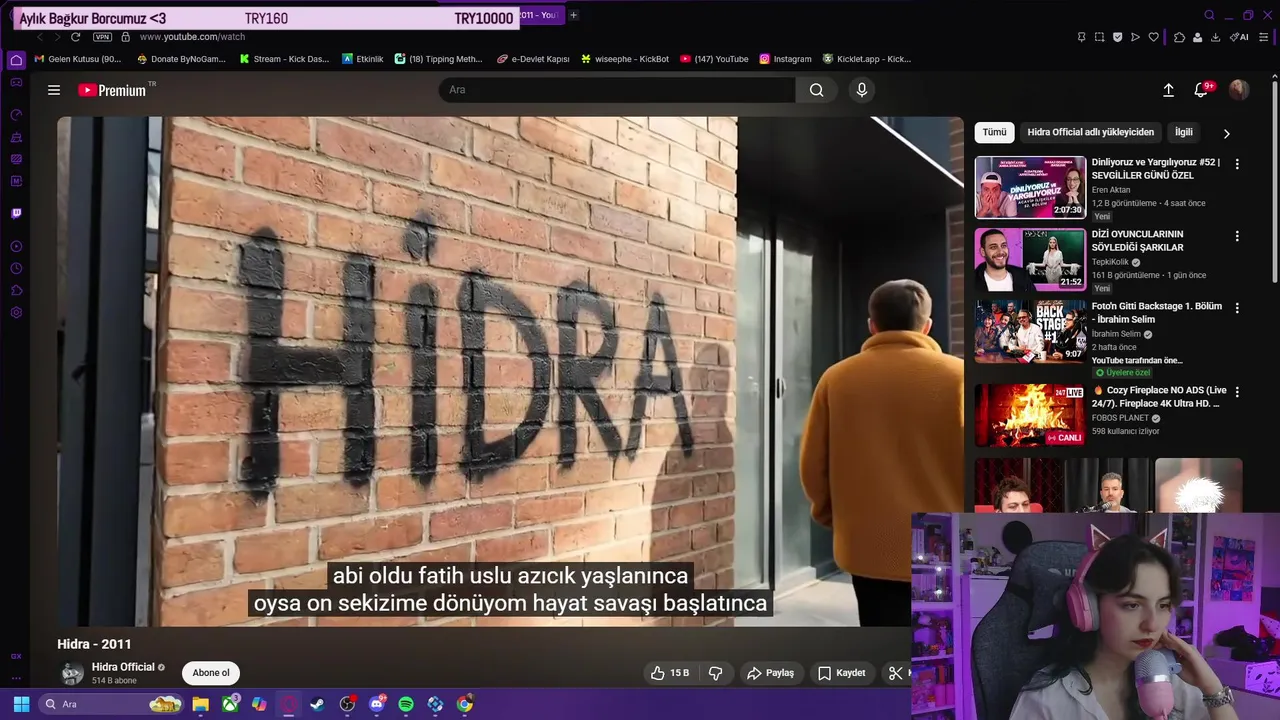Image resolution: width=1280 pixels, height=720 pixels.
Task: Open the Xbox app on taskbar
Action: (x=230, y=704)
